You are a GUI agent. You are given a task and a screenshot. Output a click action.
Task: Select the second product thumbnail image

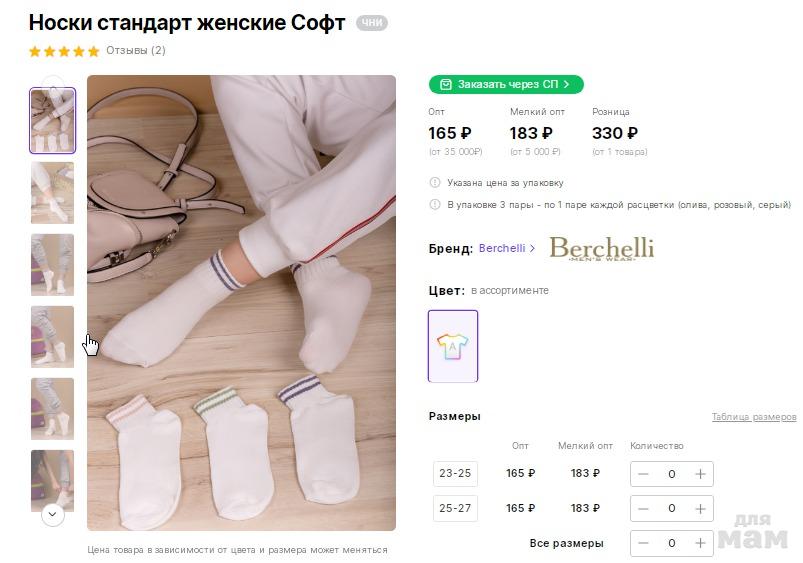point(52,193)
